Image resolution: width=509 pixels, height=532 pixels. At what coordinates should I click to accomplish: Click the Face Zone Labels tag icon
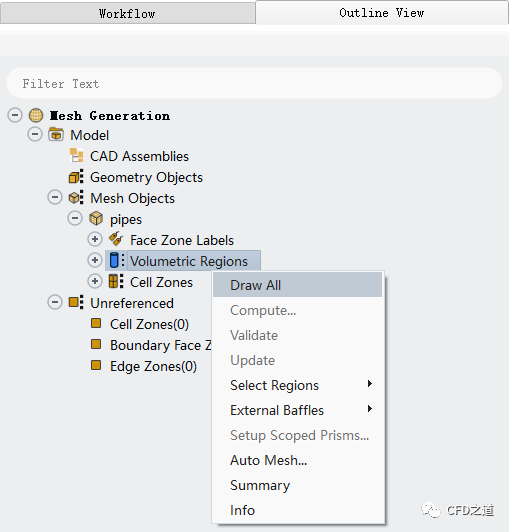click(x=116, y=239)
